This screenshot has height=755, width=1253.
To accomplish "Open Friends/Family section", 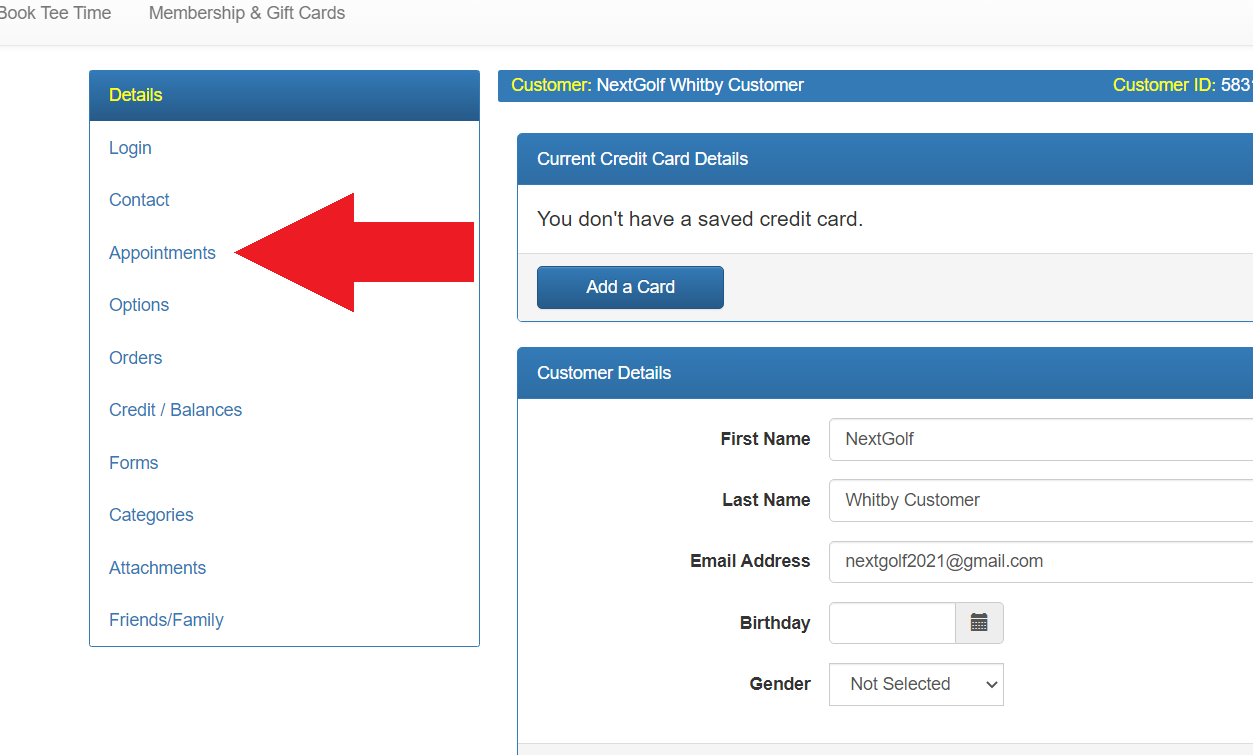I will coord(166,620).
